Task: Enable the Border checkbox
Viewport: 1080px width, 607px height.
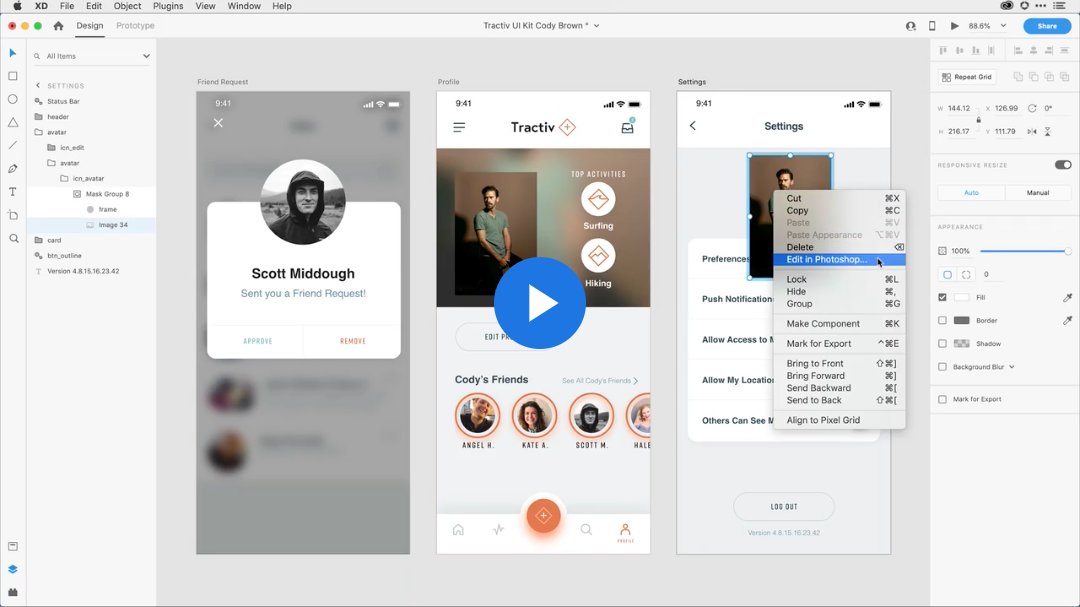Action: [942, 320]
